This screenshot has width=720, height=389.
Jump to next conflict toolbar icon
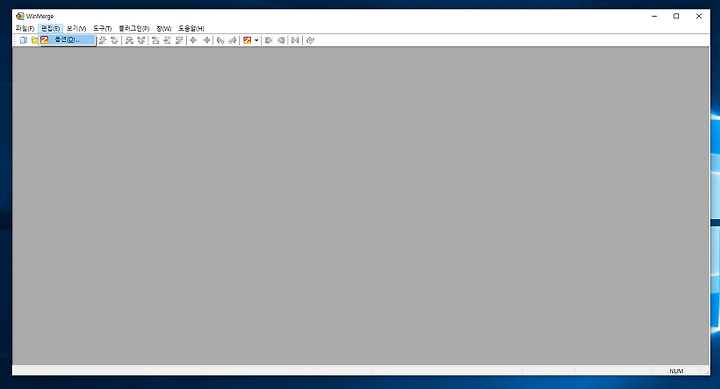point(129,40)
